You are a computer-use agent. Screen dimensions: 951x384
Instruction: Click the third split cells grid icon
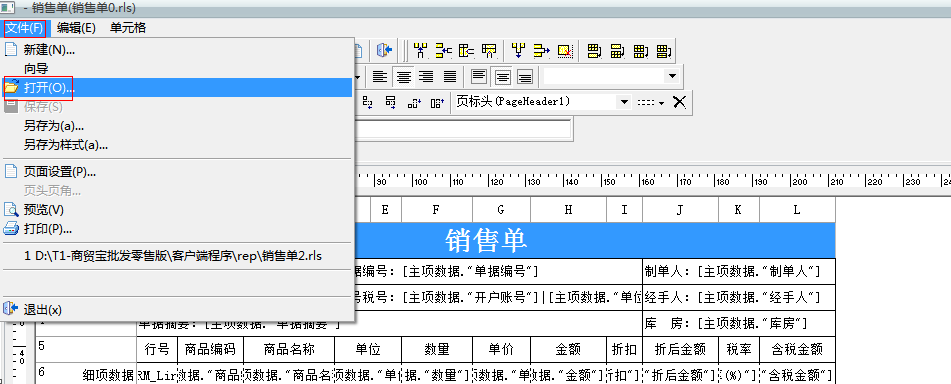(x=640, y=51)
